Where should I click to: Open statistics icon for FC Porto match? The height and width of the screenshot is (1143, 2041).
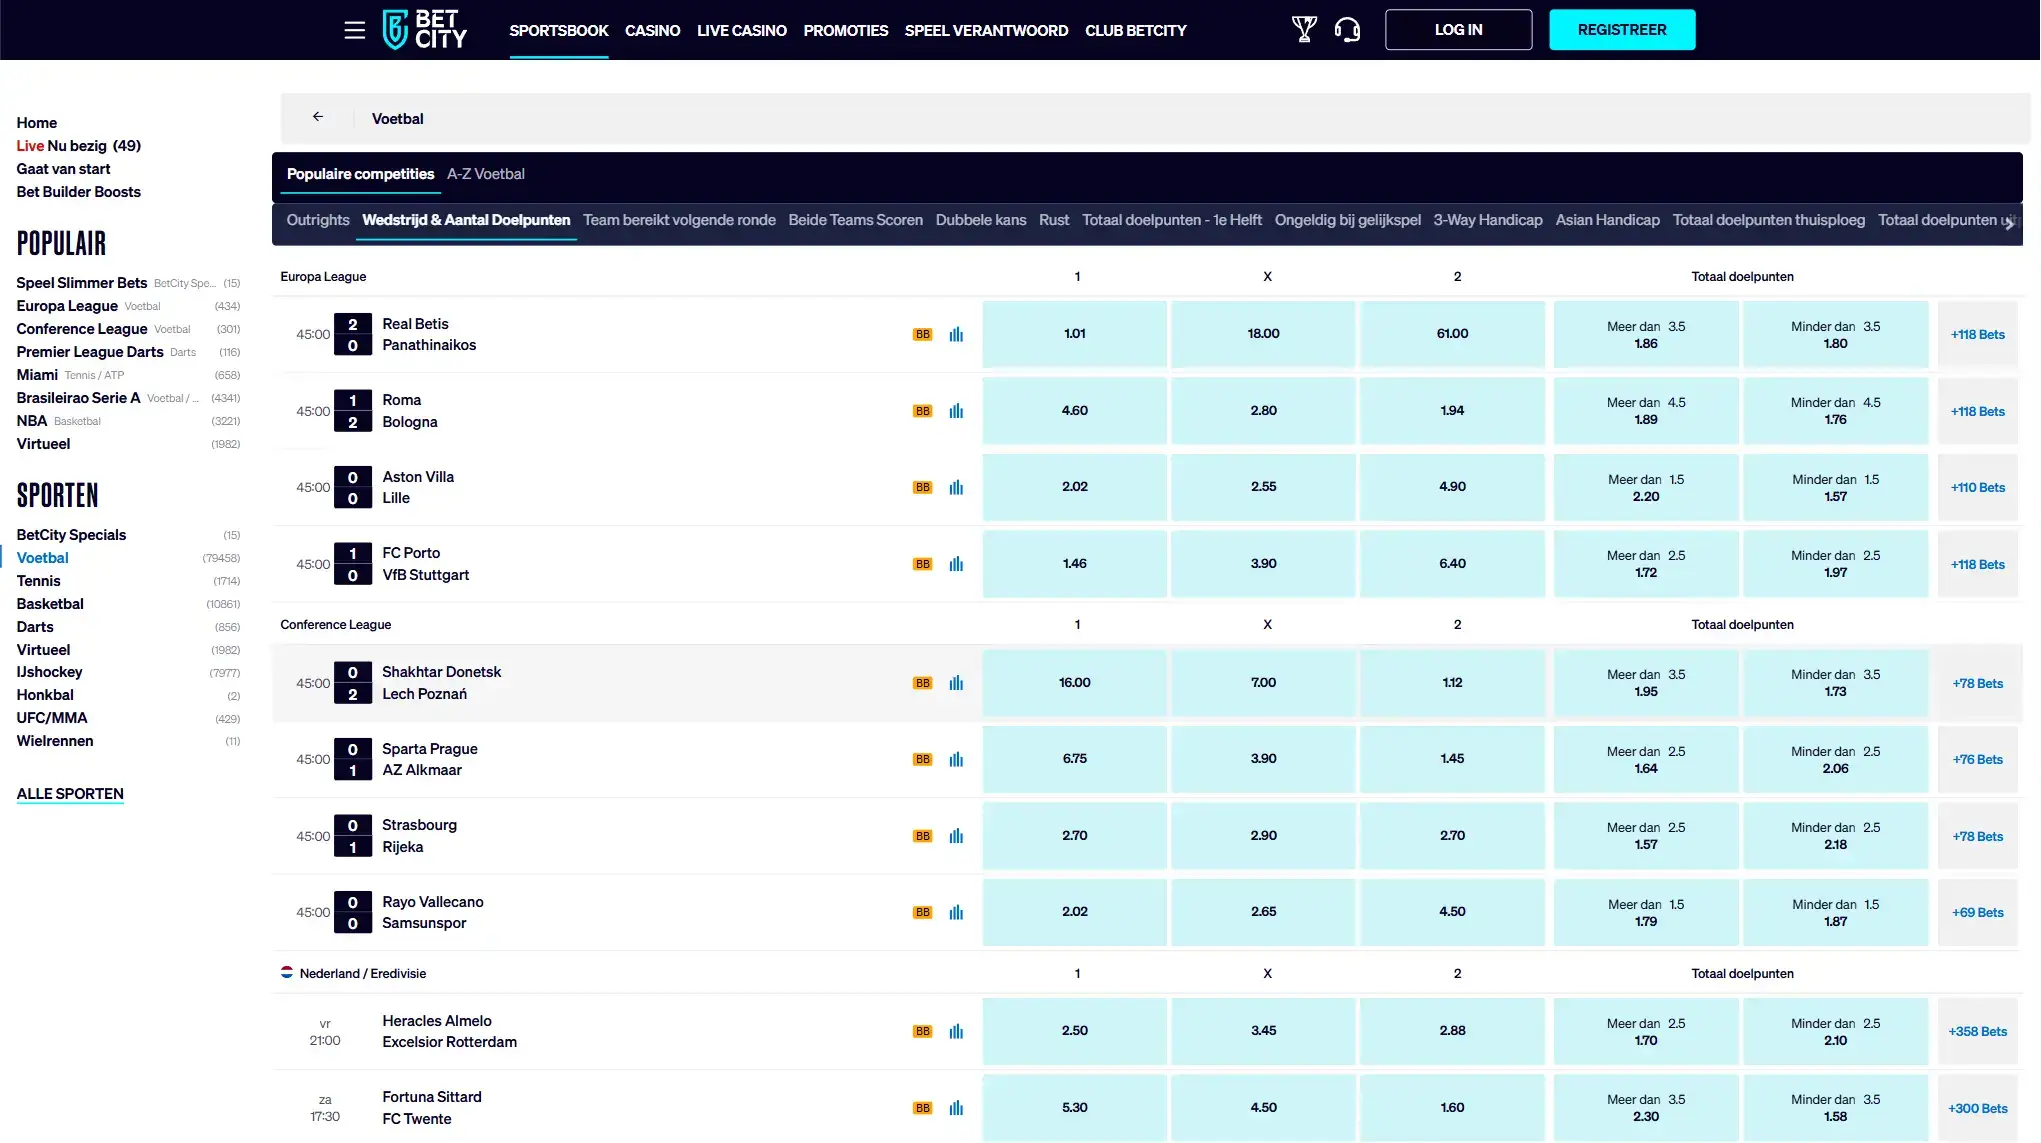coord(956,564)
